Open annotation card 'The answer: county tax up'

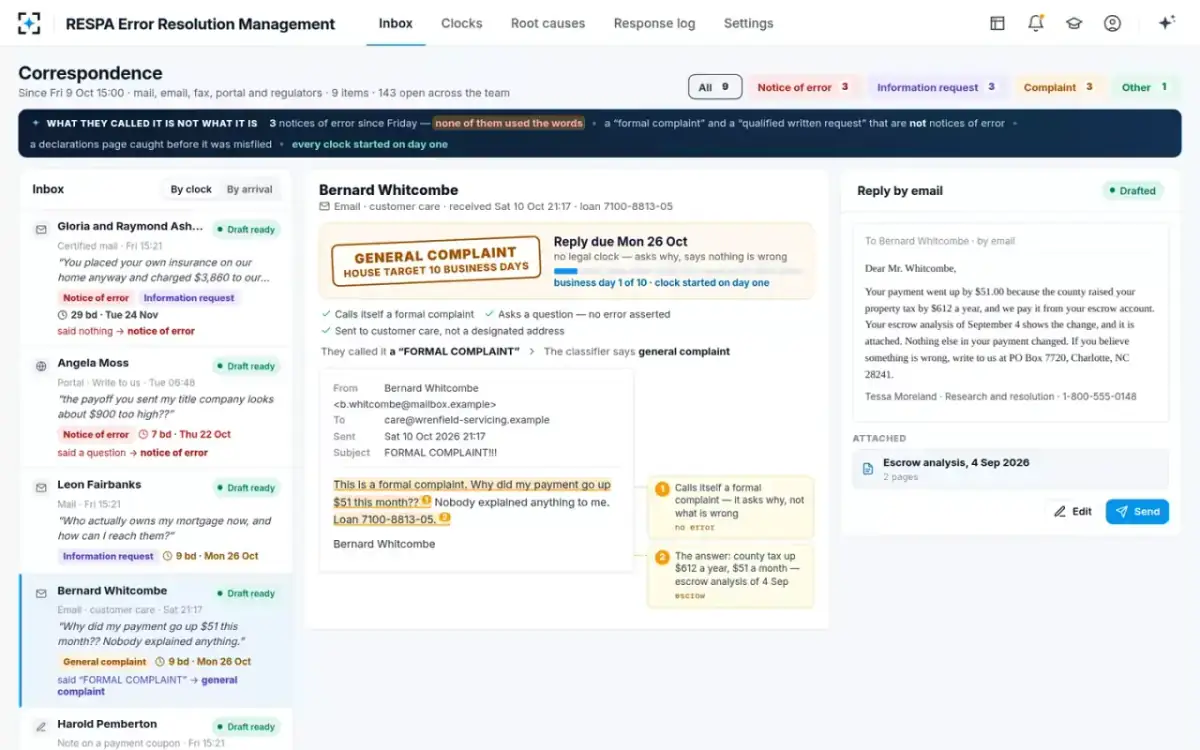pyautogui.click(x=730, y=575)
